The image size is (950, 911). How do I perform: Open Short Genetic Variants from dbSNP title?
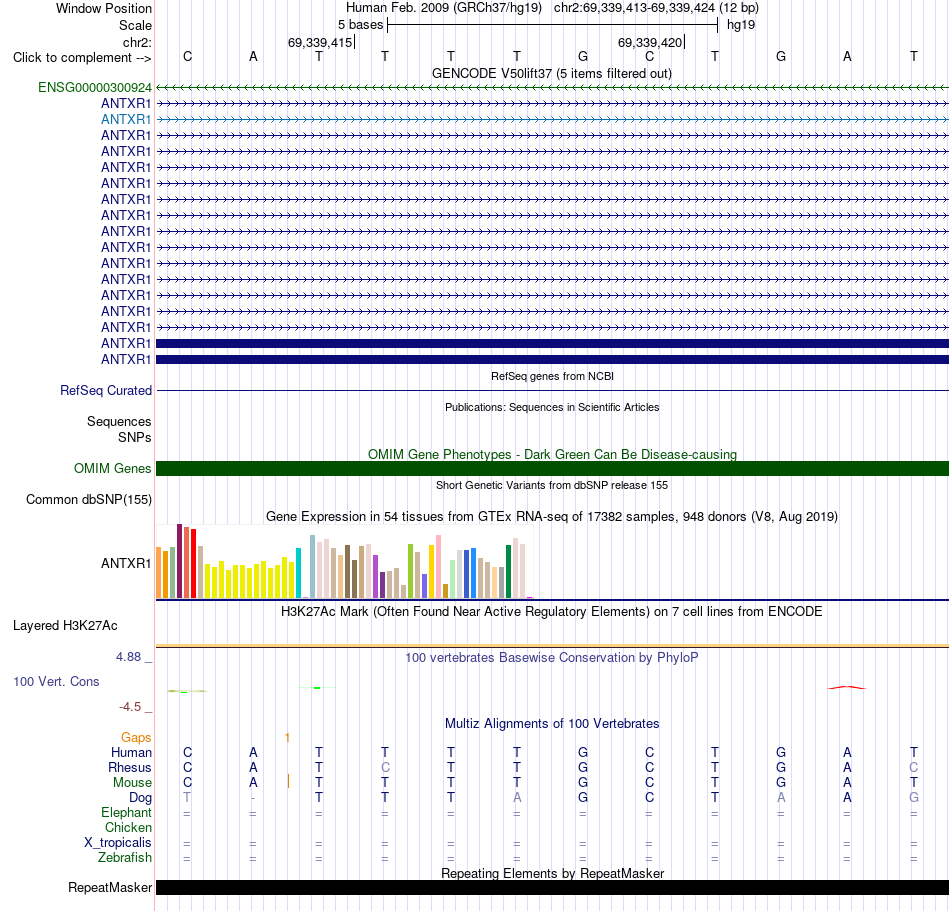pyautogui.click(x=552, y=485)
